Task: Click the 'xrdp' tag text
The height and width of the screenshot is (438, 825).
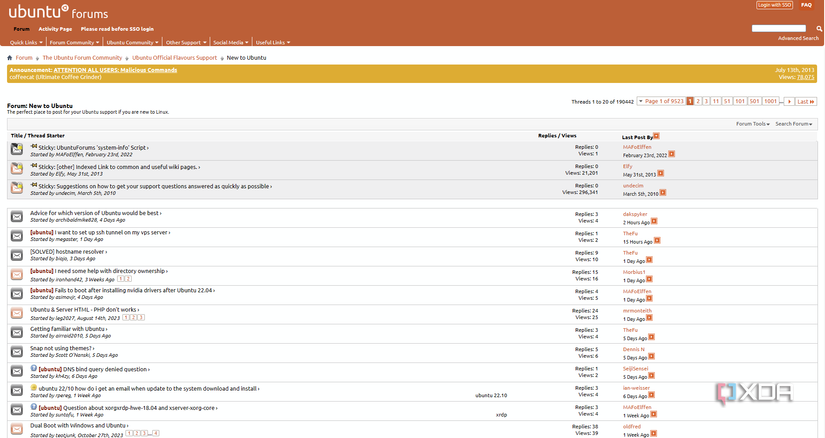Action: 501,415
